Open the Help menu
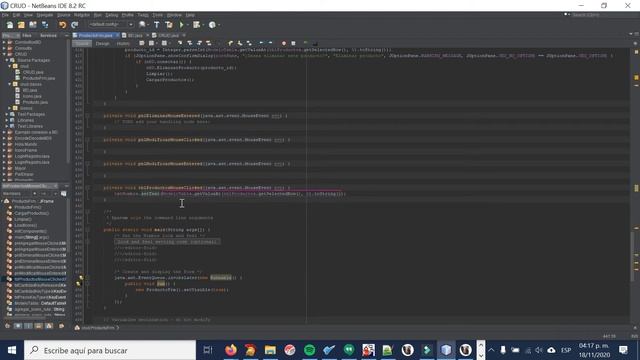The width and height of the screenshot is (640, 360). pos(190,15)
